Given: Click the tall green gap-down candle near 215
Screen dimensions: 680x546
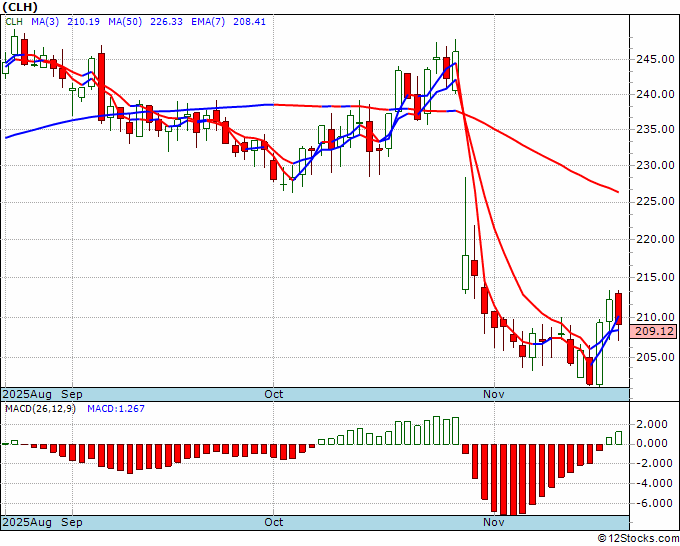Looking at the screenshot, I should [x=465, y=272].
